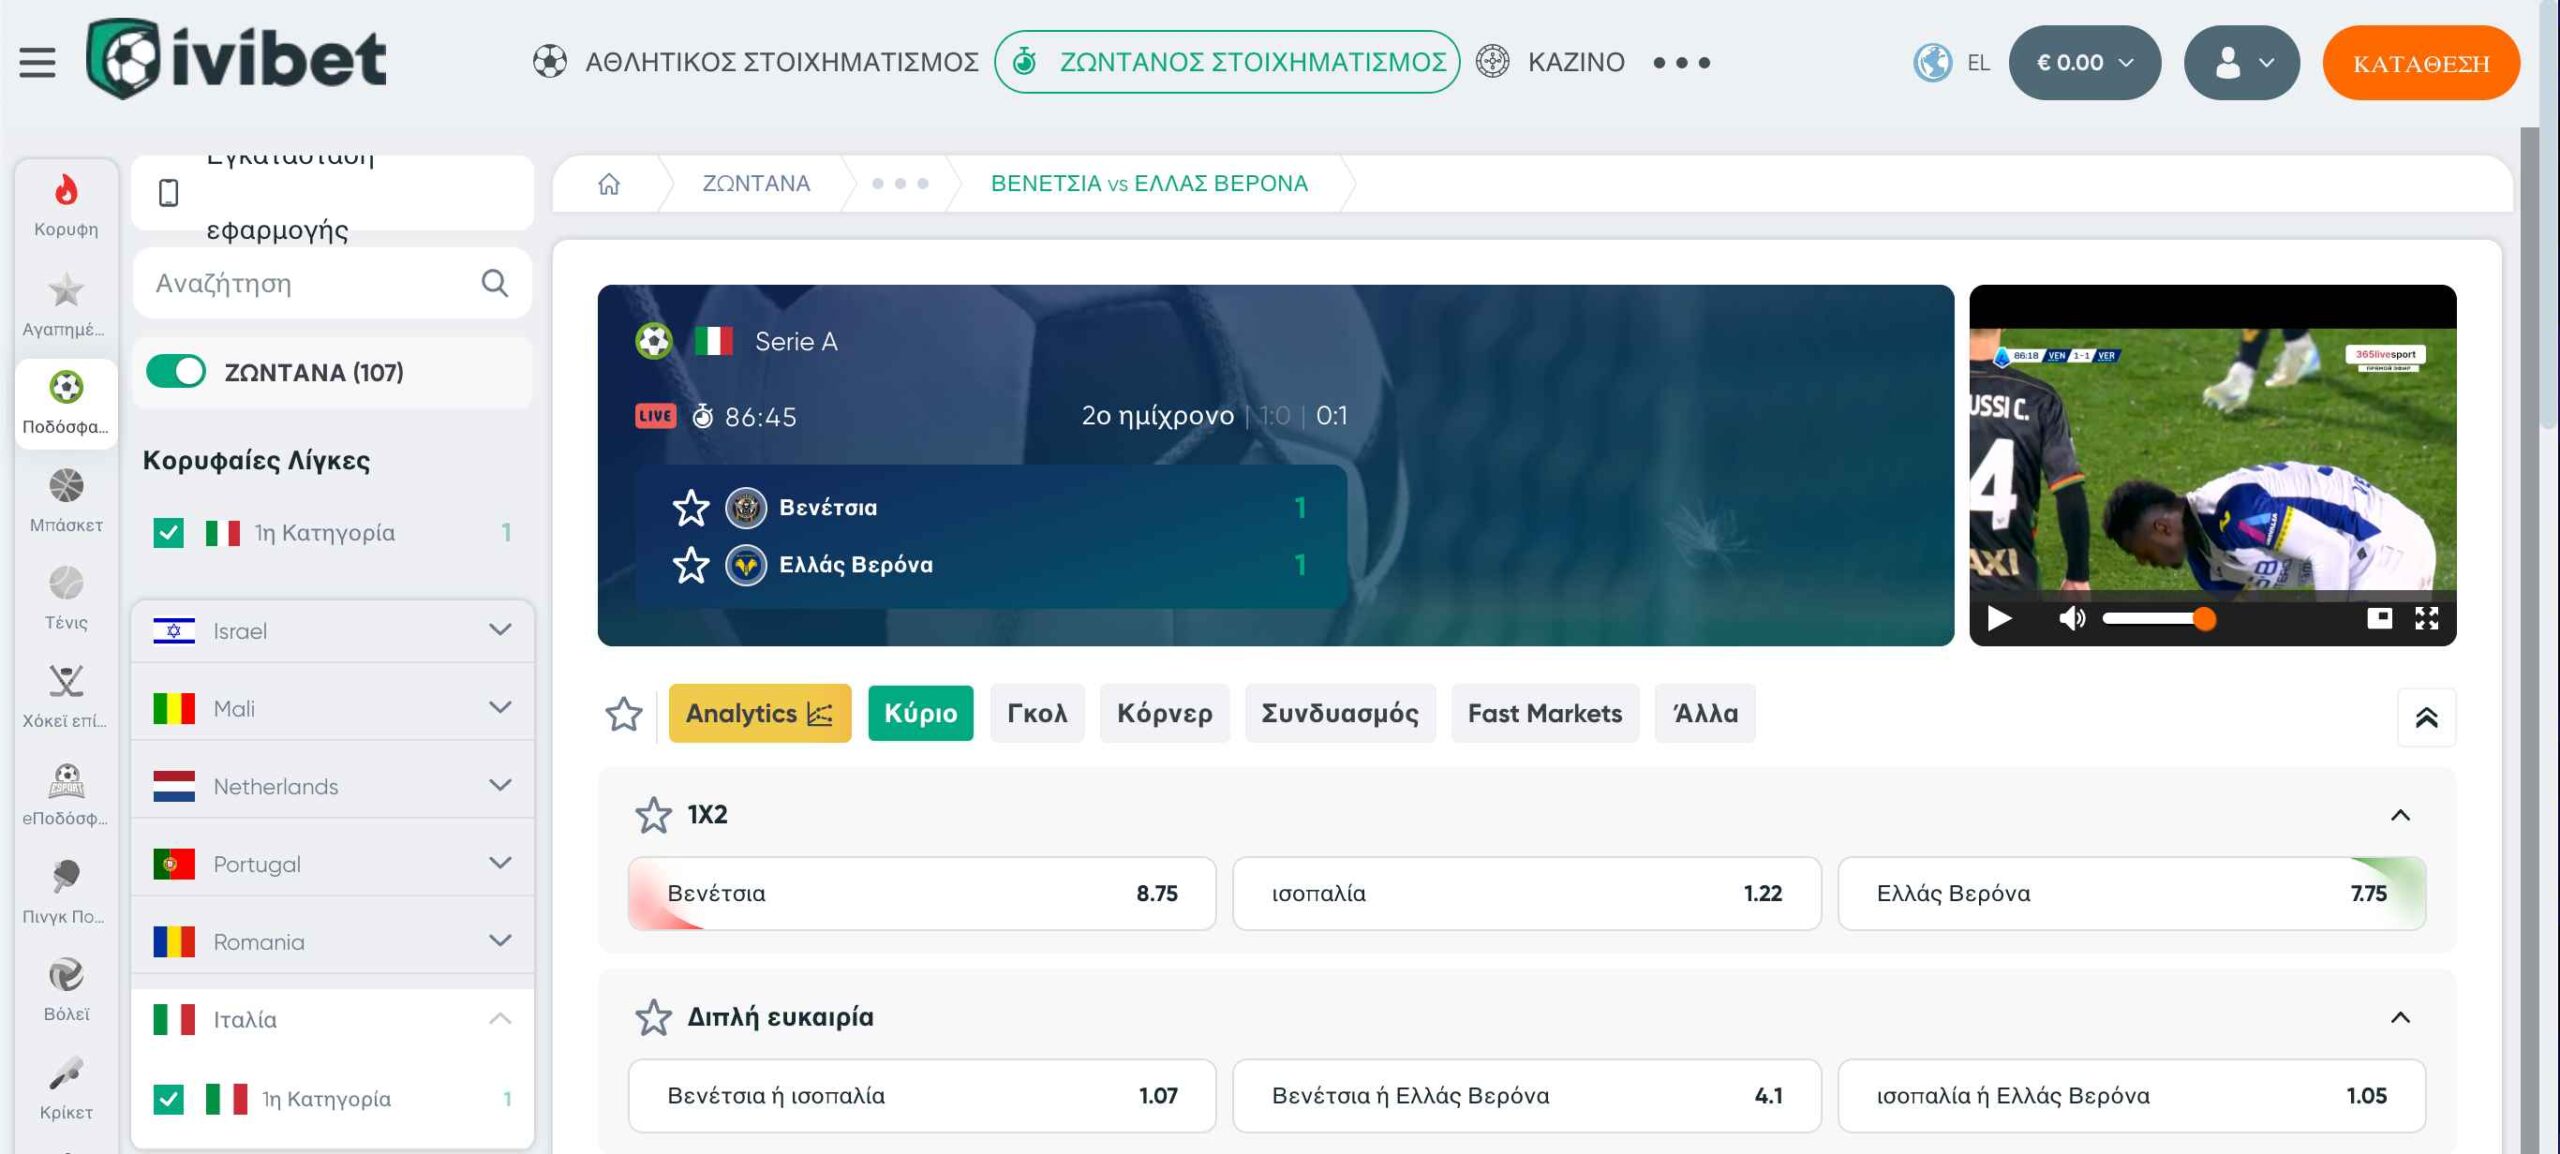Viewport: 2560px width, 1154px height.
Task: Open the Fast Markets tab
Action: pyautogui.click(x=1544, y=713)
